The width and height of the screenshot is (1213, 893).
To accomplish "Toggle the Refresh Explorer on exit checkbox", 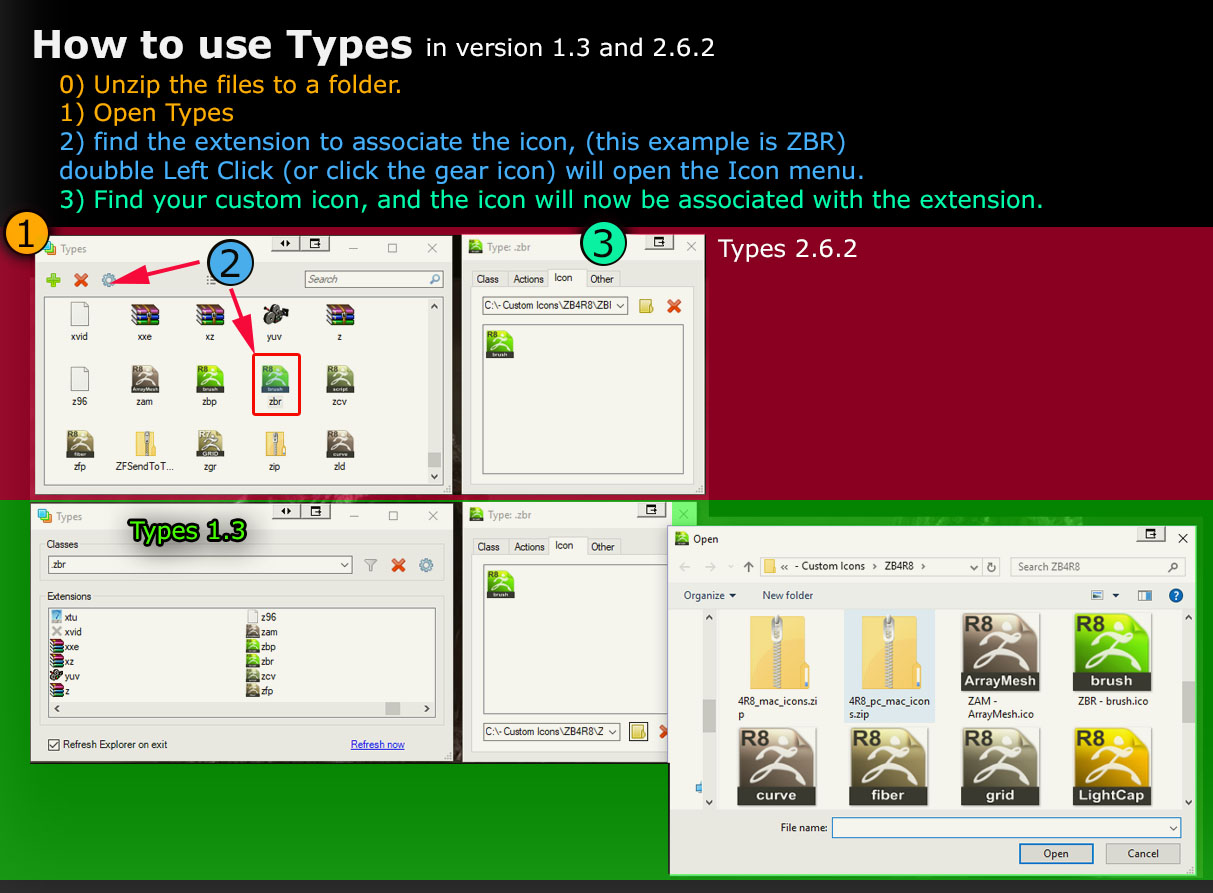I will [54, 744].
